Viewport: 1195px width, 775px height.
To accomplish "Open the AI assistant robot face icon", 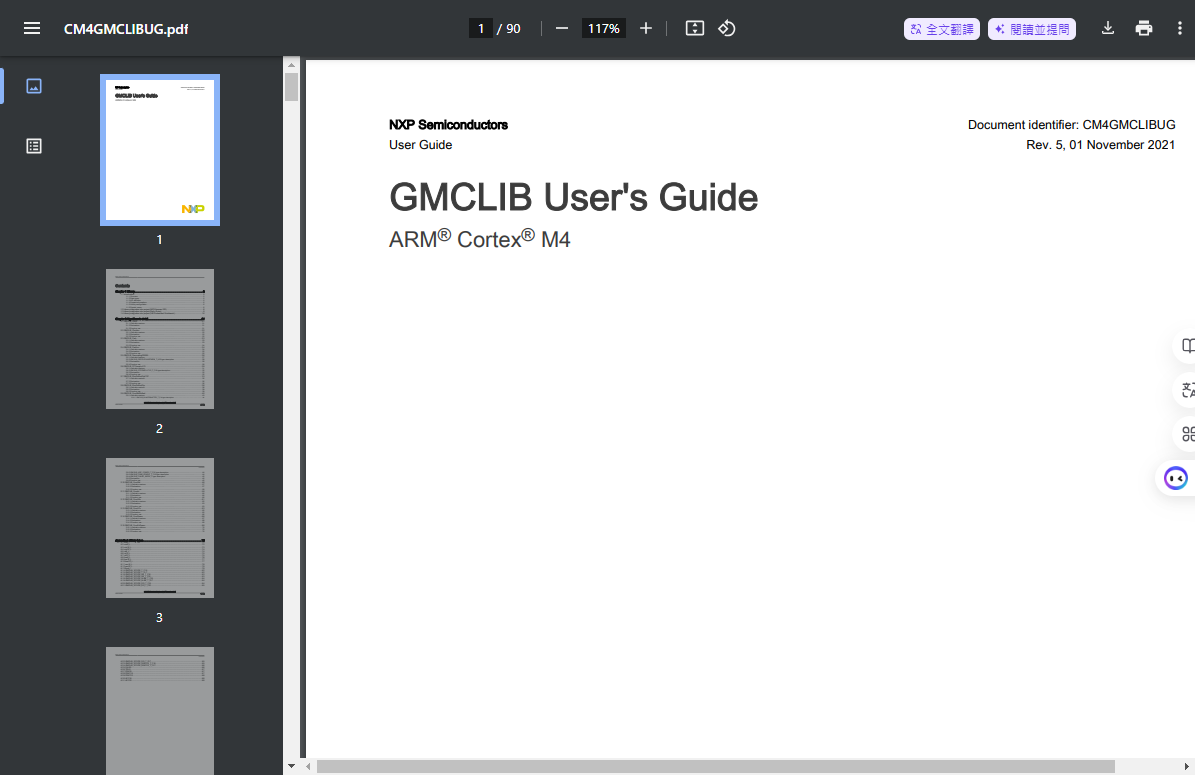I will [x=1176, y=479].
